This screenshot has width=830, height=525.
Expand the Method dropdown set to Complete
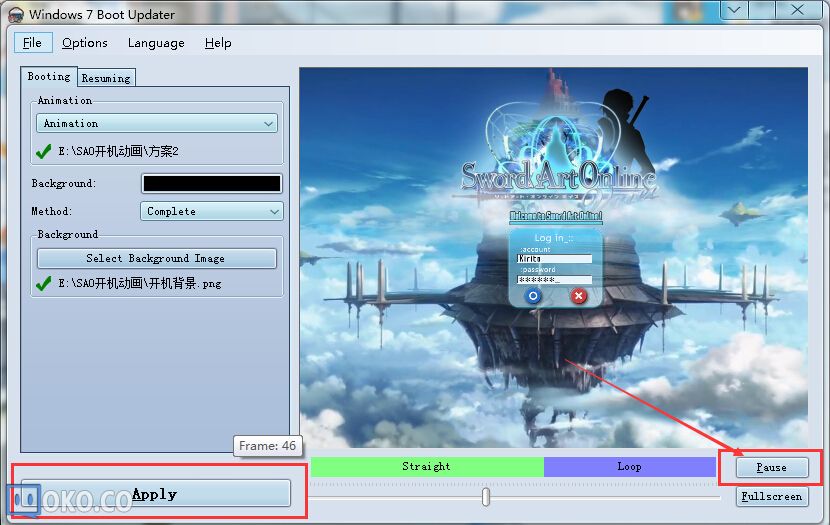pos(212,211)
